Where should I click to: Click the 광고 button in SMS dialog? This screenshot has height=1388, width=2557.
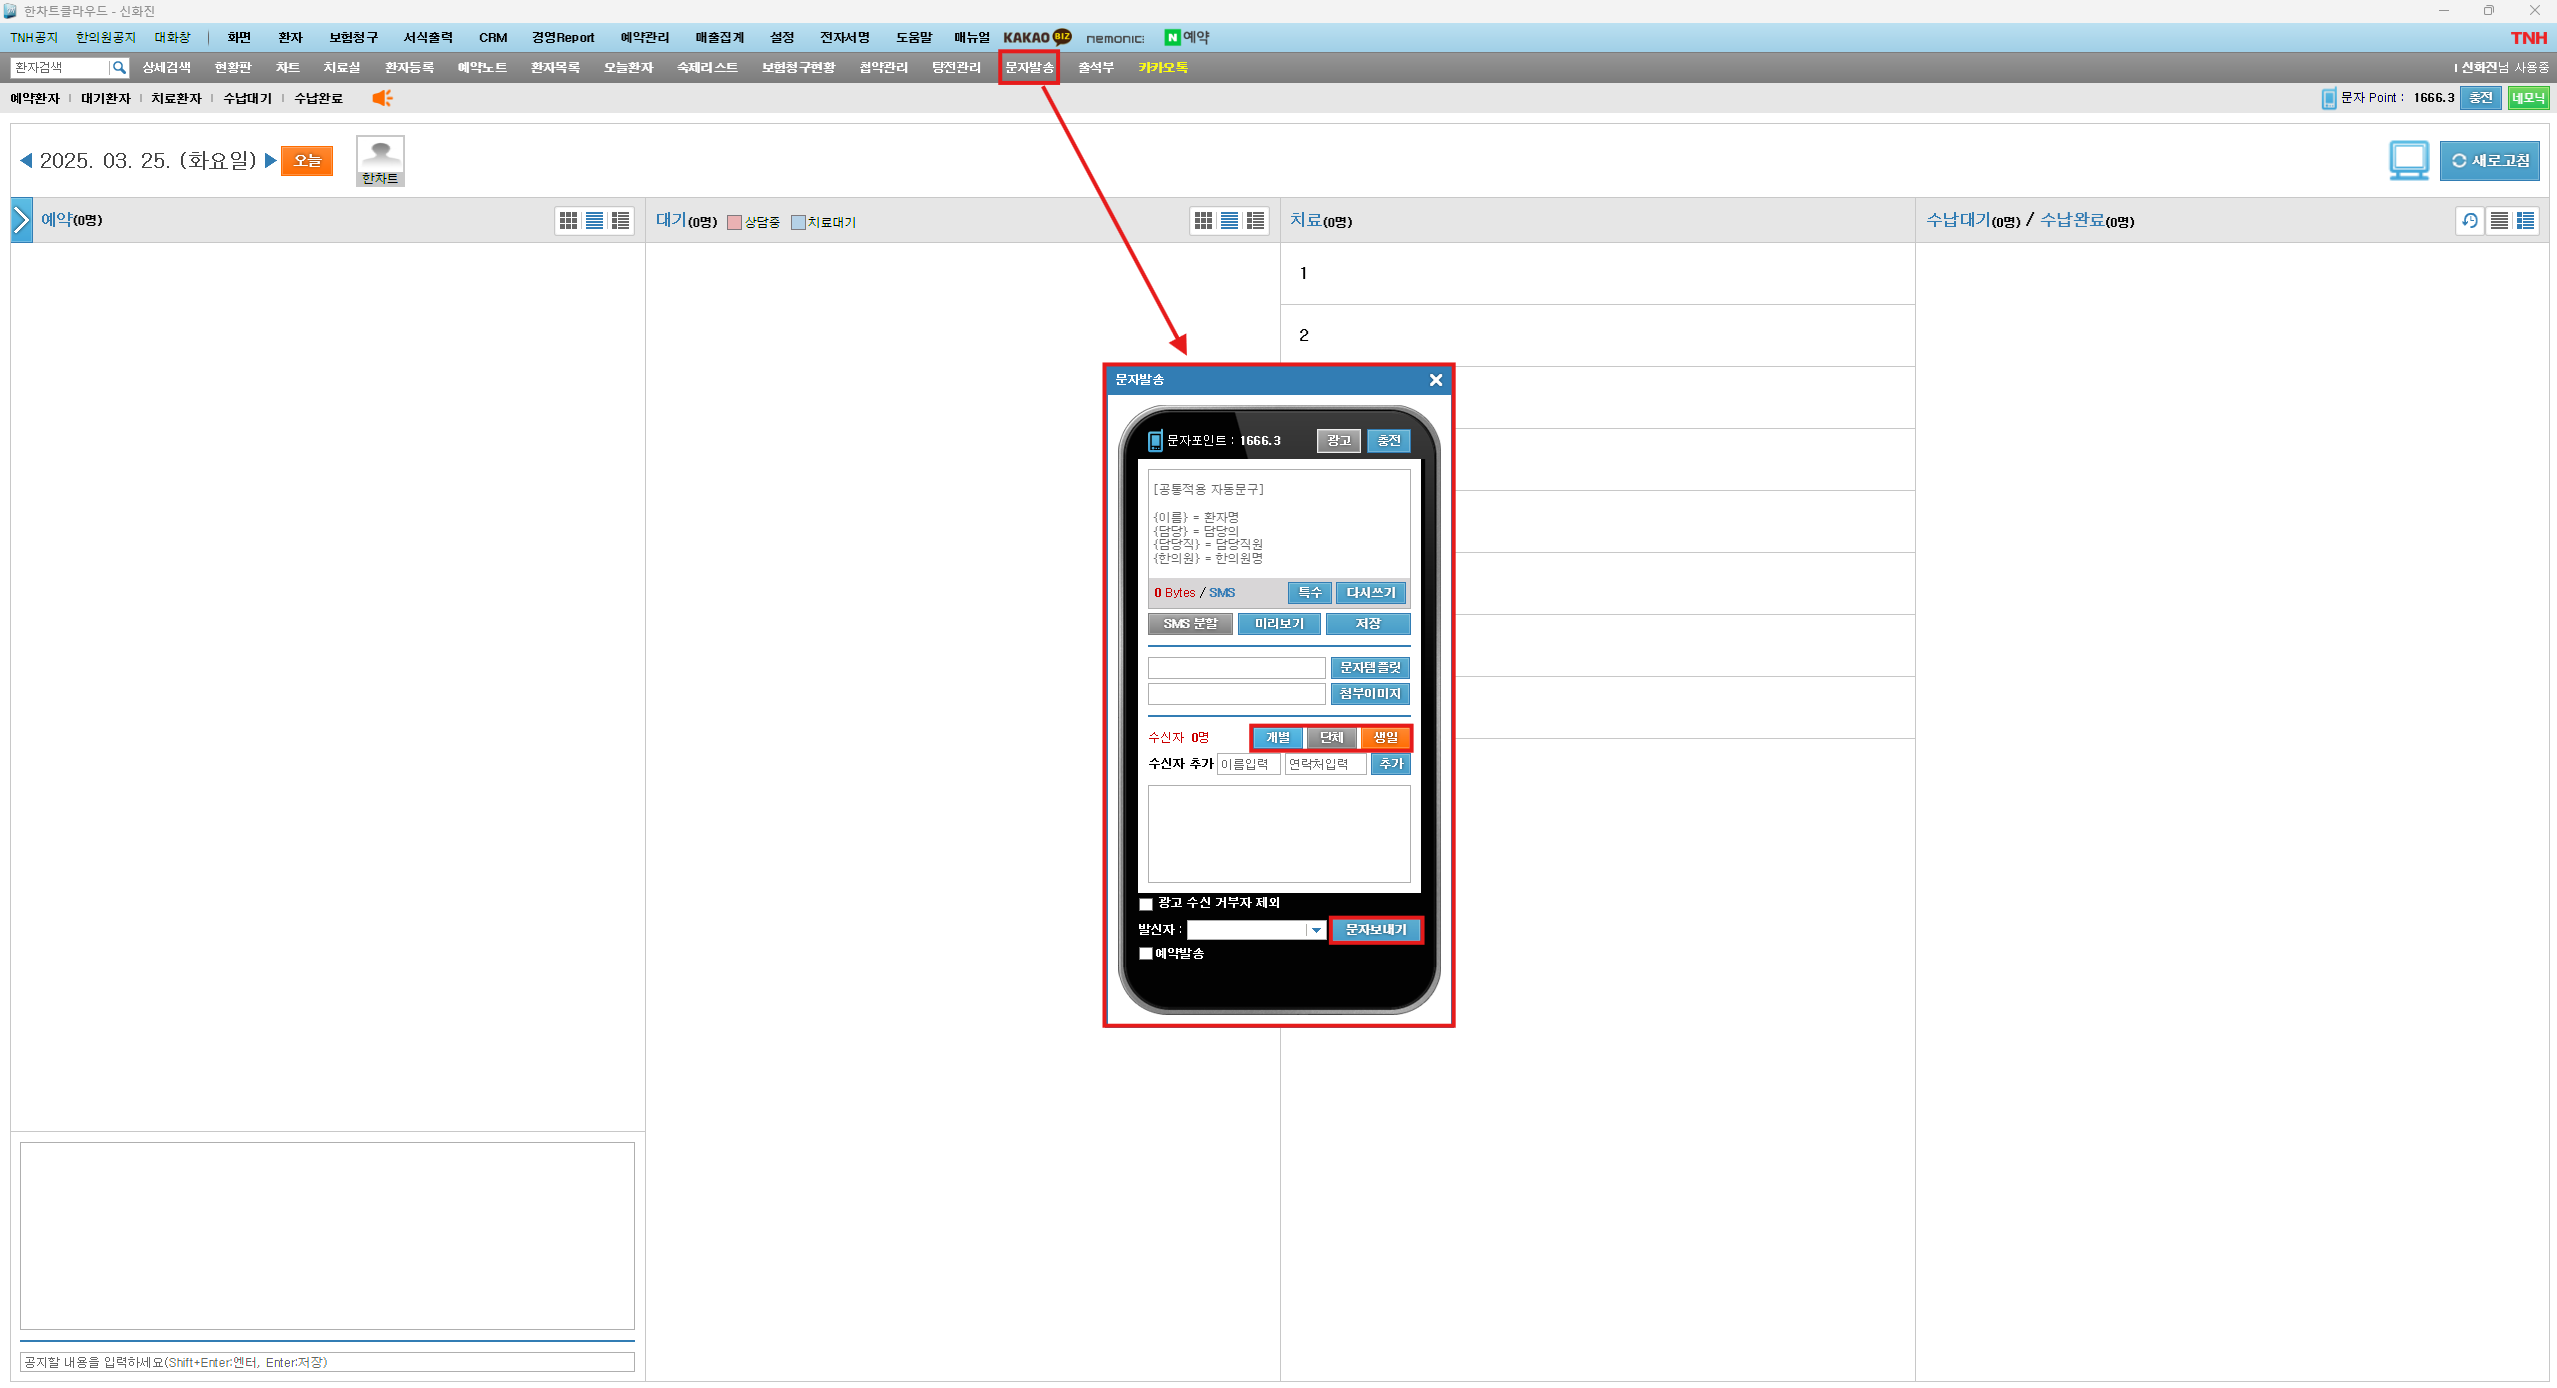(x=1339, y=441)
